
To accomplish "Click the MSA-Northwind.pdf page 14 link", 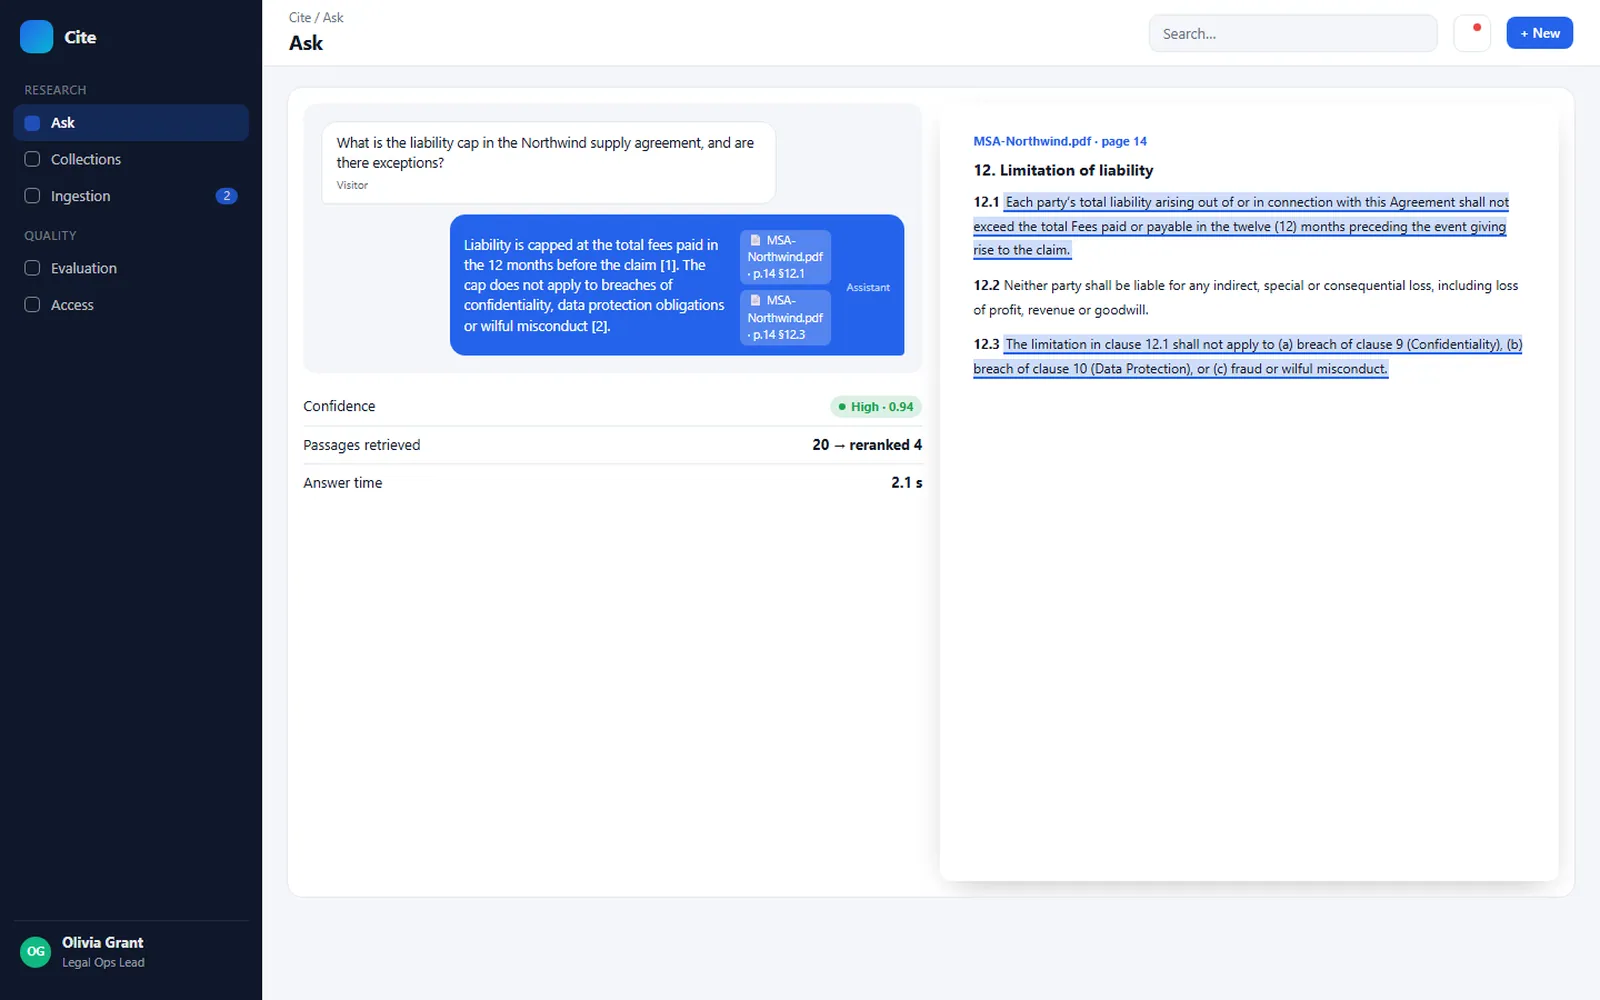I will pyautogui.click(x=1060, y=141).
